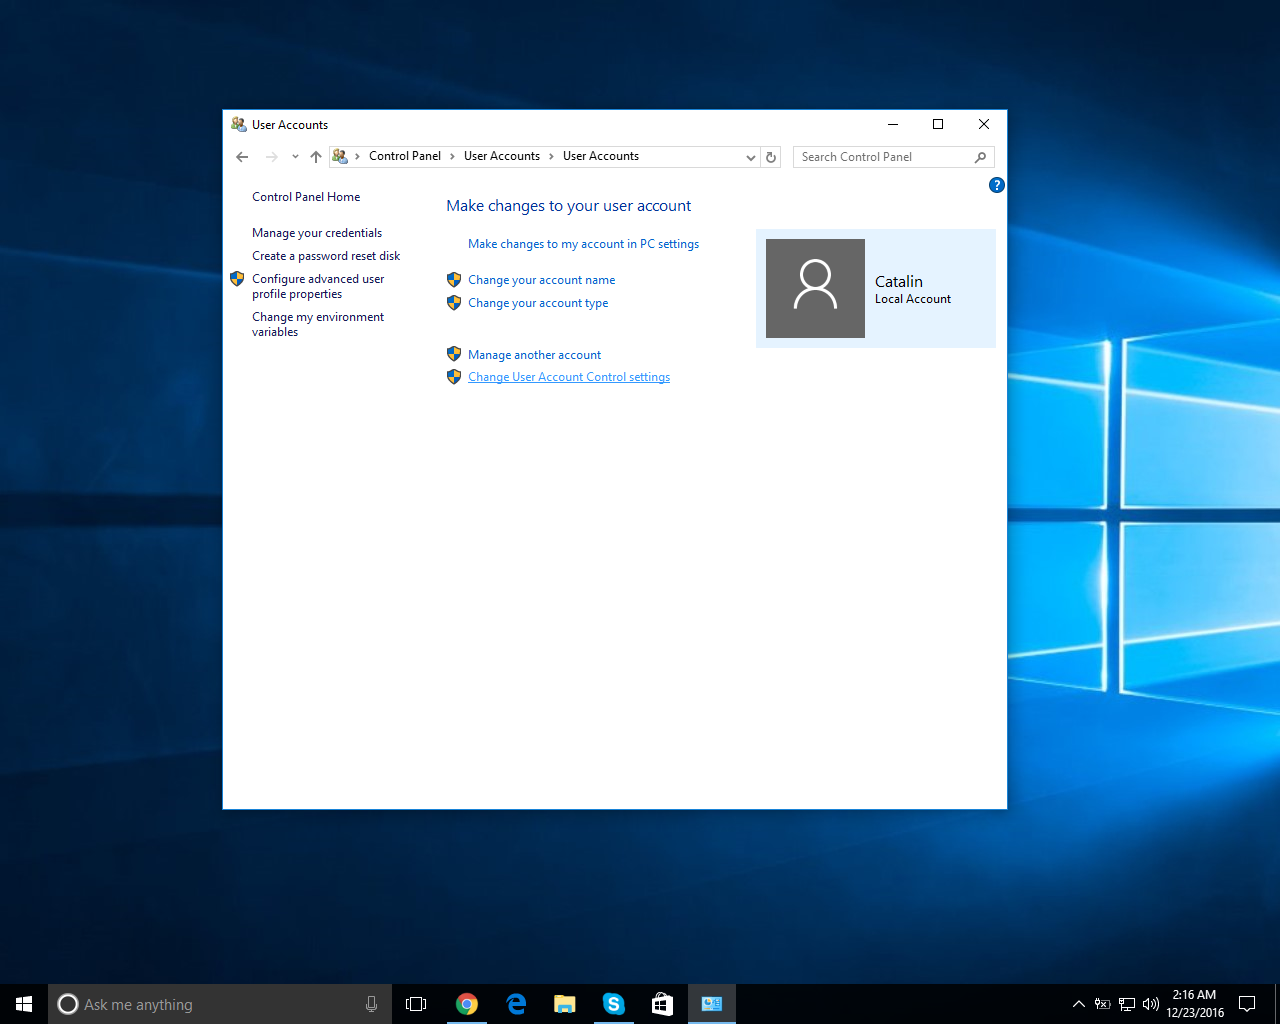Click Manage another account link

click(x=534, y=355)
